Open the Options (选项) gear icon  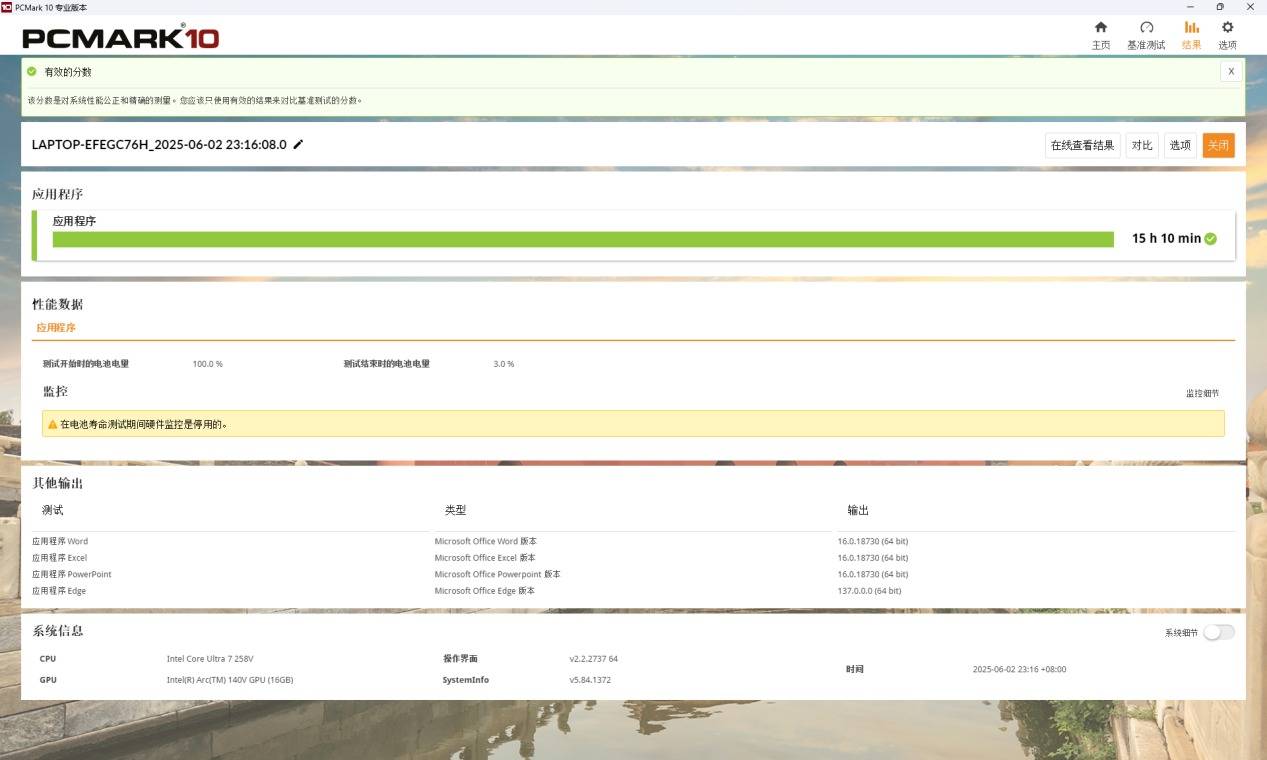pyautogui.click(x=1227, y=28)
